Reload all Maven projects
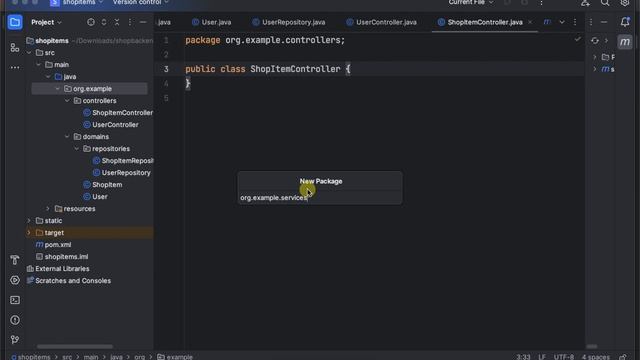This screenshot has height=360, width=640. [x=595, y=40]
